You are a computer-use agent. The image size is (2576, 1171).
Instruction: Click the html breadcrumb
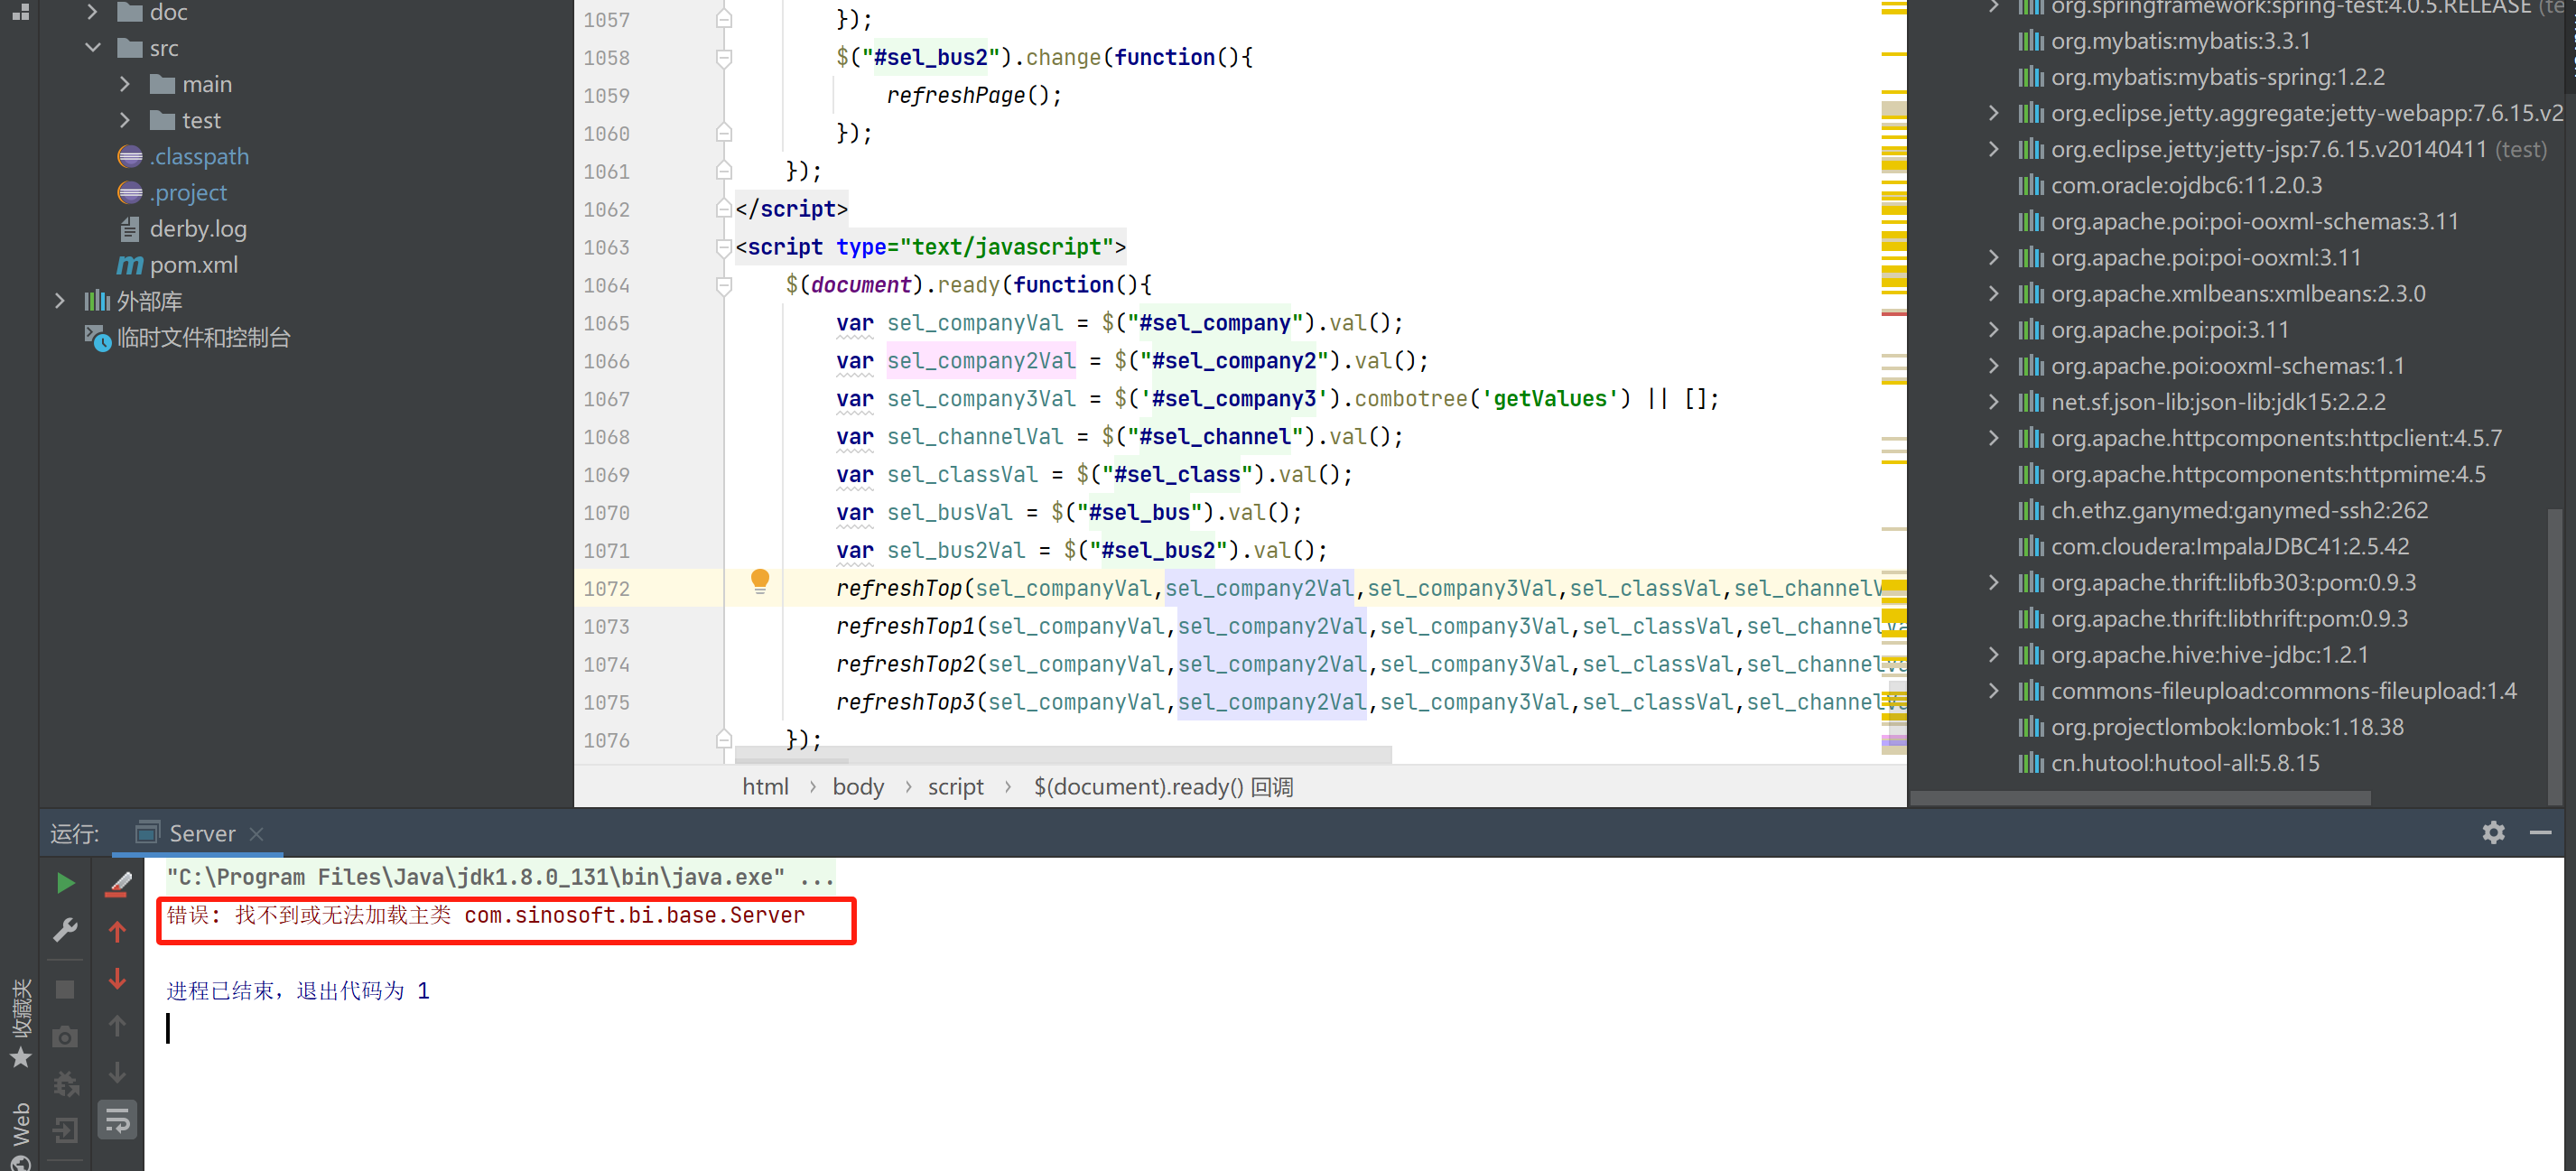[765, 787]
